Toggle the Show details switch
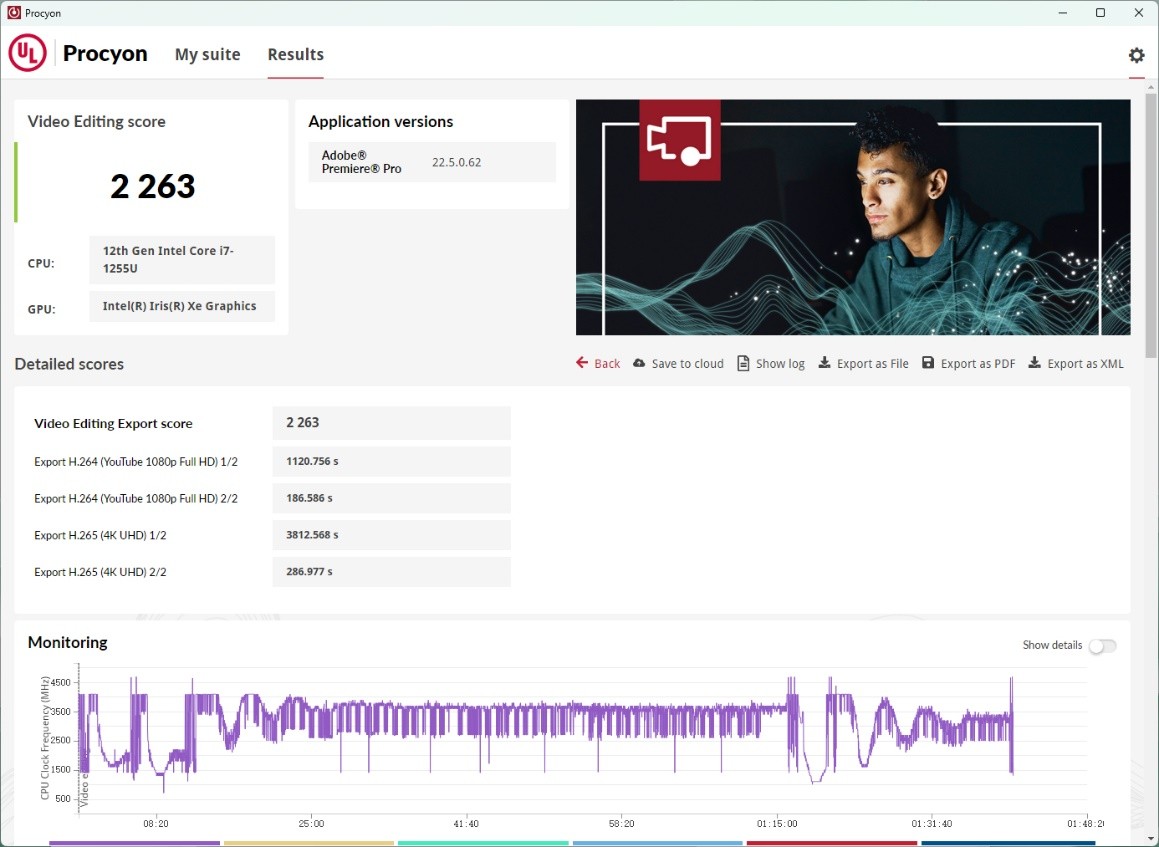Viewport: 1159px width, 847px height. [1102, 645]
